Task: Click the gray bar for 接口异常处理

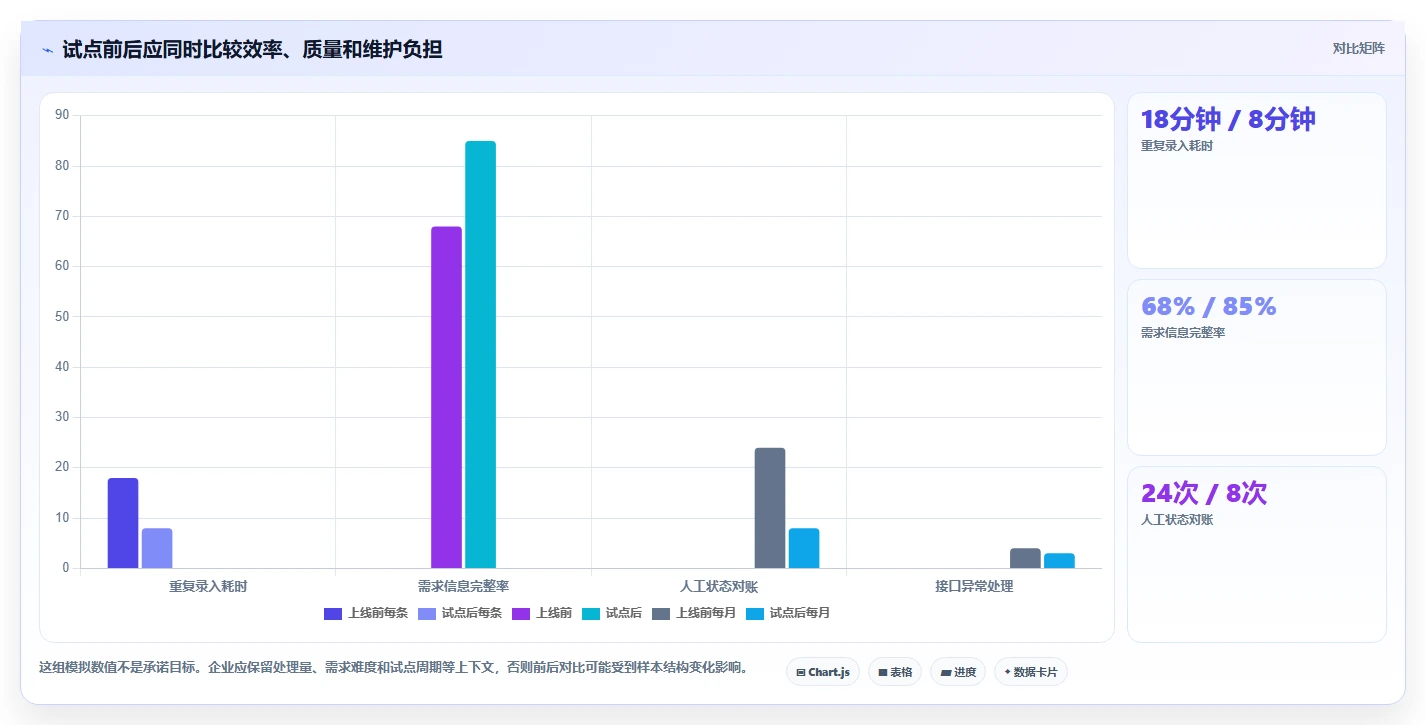Action: pos(1025,558)
